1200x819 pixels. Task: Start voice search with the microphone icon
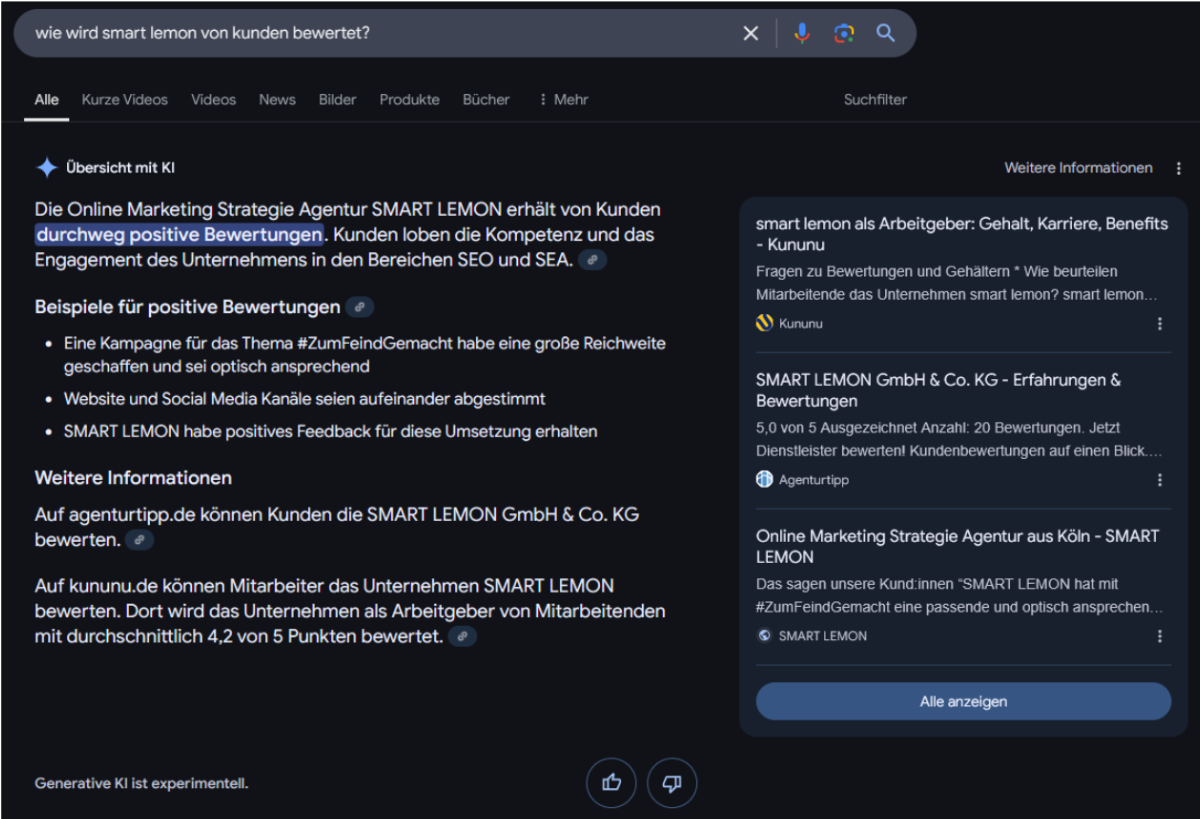[x=802, y=33]
